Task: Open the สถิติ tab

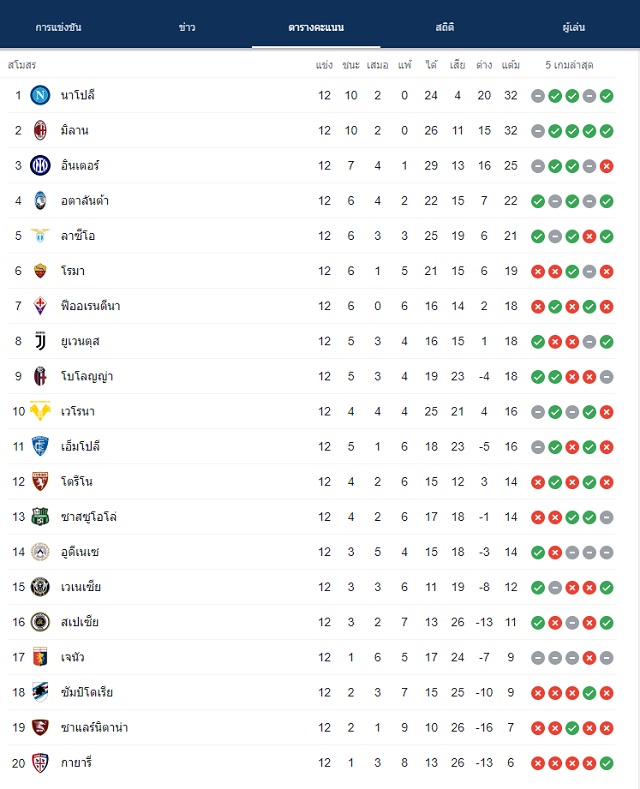Action: 445,27
